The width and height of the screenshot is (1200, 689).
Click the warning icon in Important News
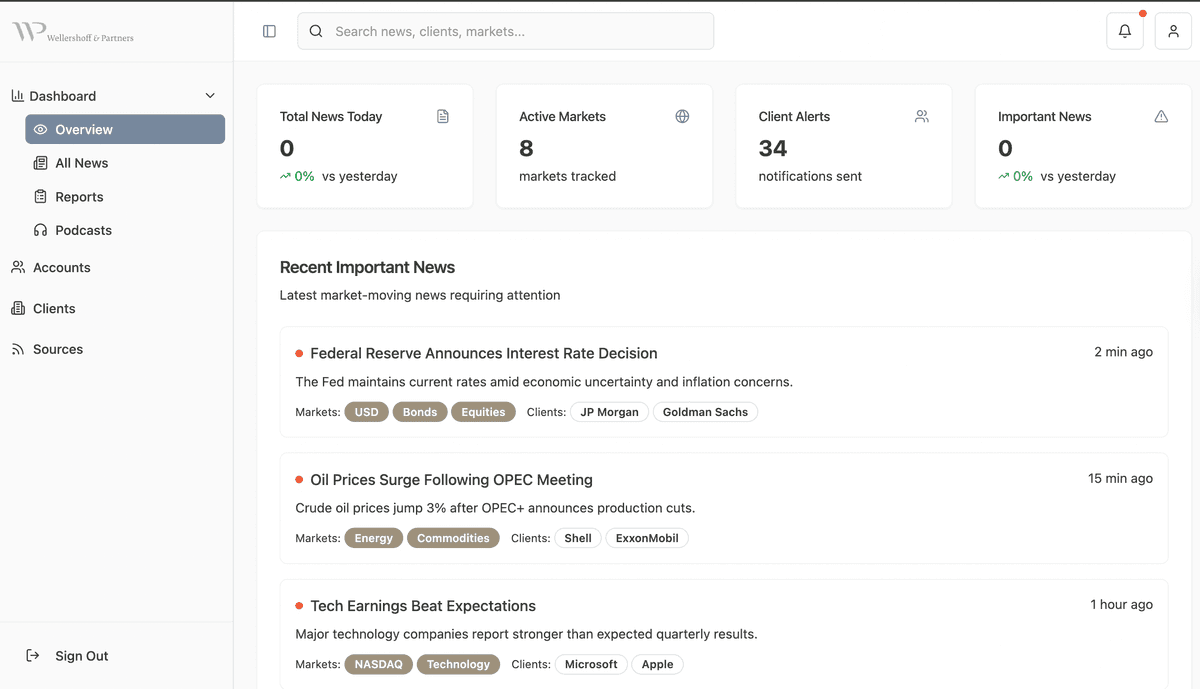pyautogui.click(x=1161, y=117)
